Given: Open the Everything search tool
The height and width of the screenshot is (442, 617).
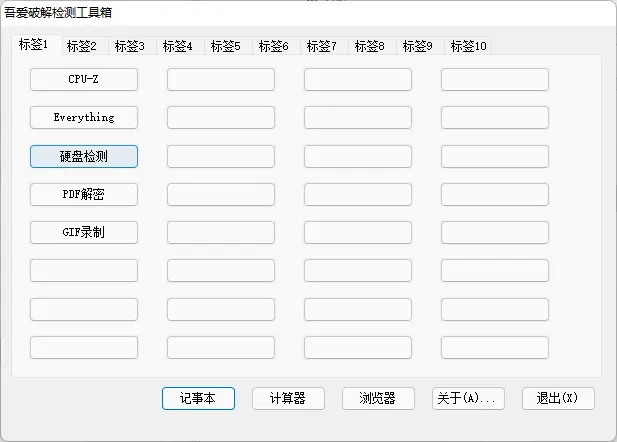Looking at the screenshot, I should point(84,117).
